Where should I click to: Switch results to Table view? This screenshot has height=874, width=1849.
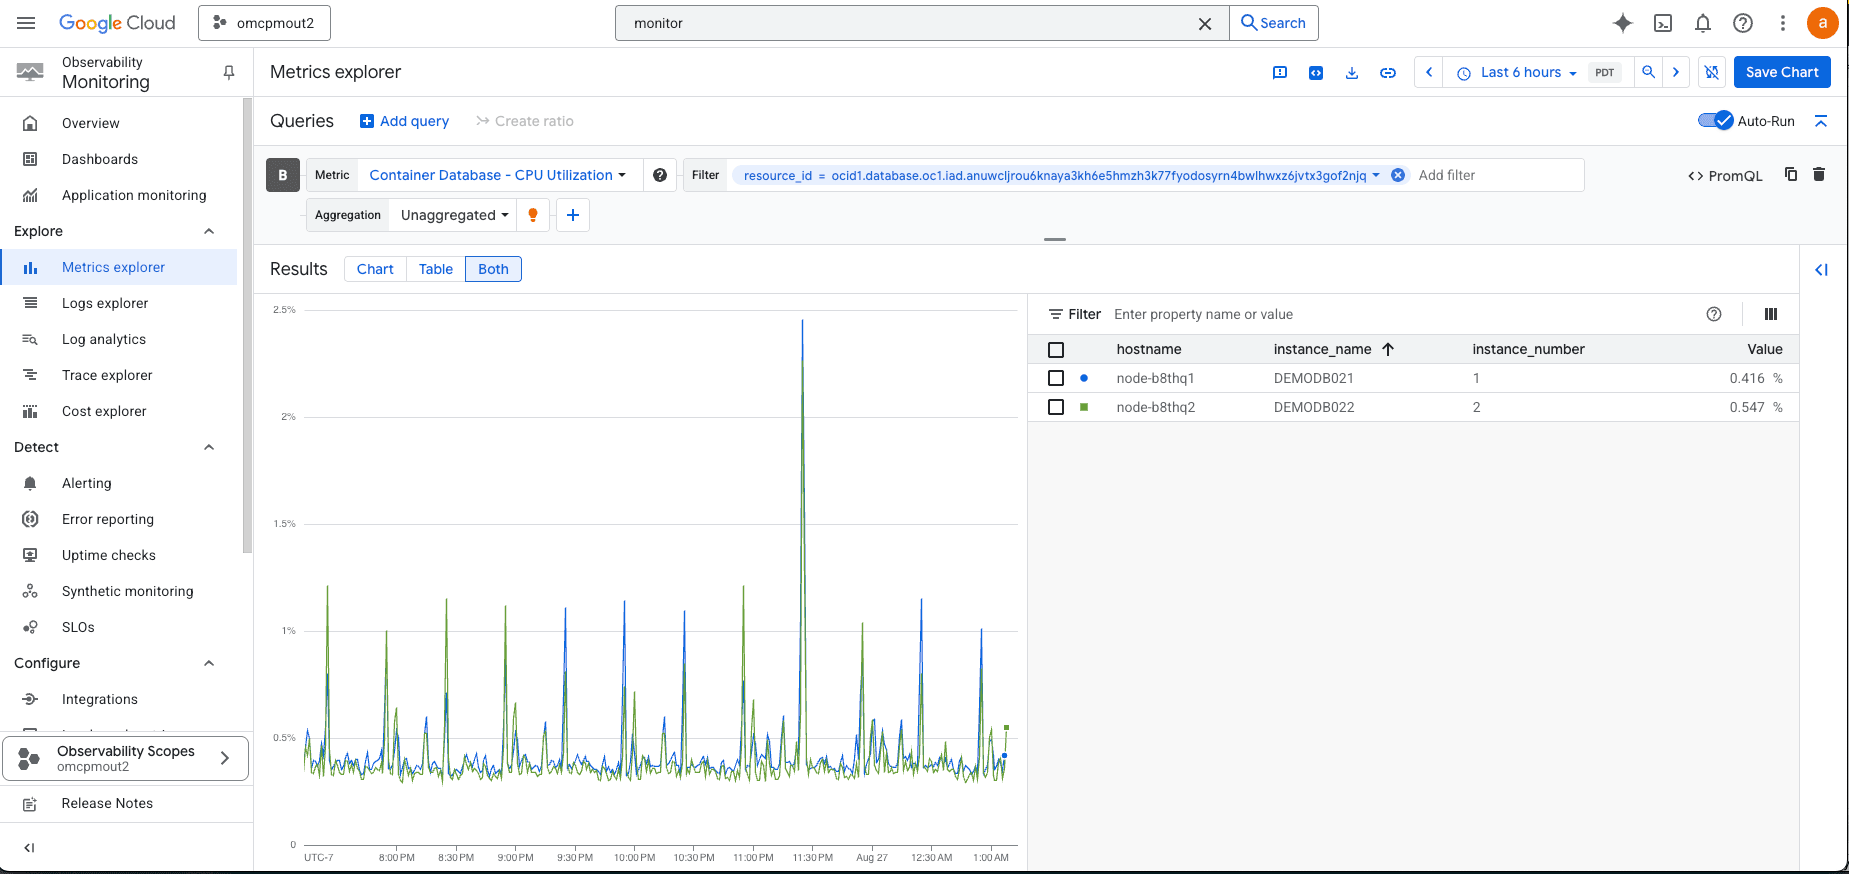[x=436, y=269]
